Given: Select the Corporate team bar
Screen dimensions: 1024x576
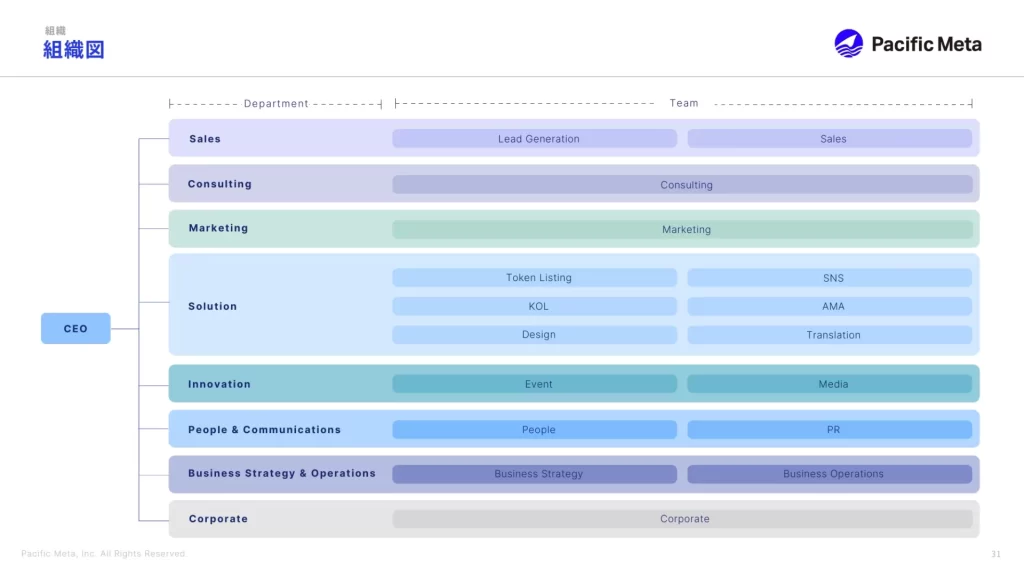Looking at the screenshot, I should tap(682, 519).
